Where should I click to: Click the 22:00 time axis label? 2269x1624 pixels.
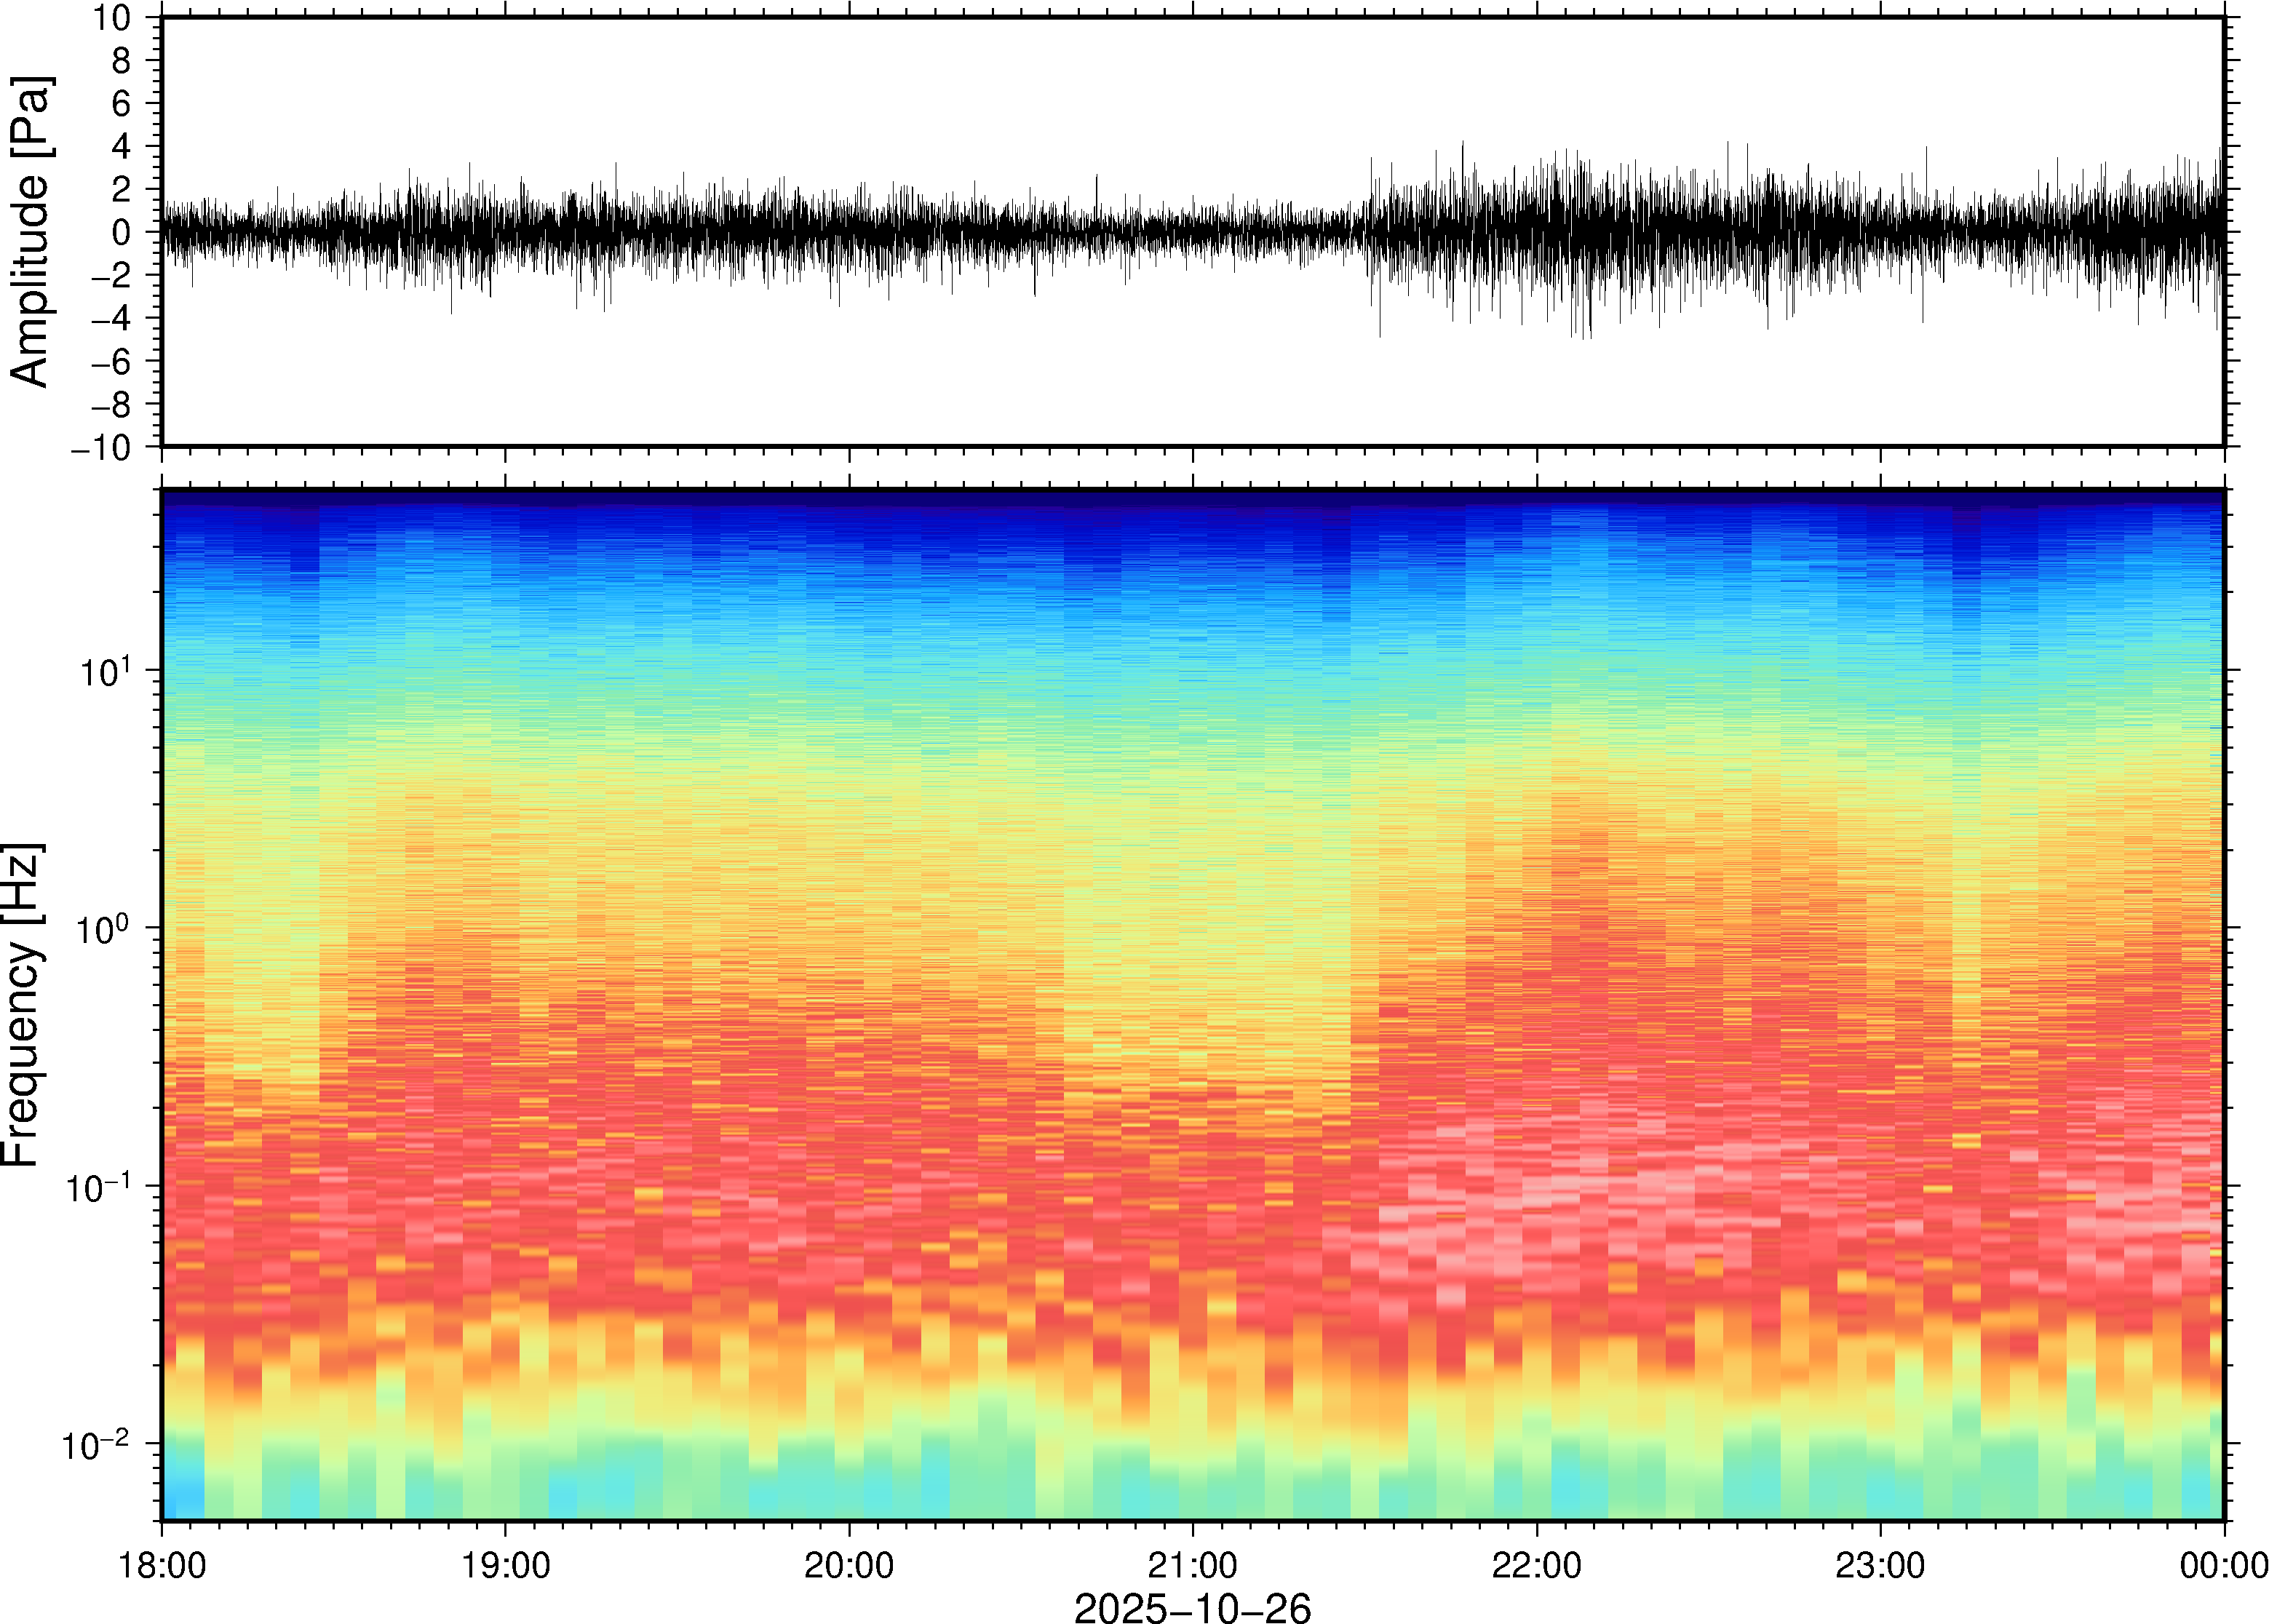(x=1536, y=1565)
